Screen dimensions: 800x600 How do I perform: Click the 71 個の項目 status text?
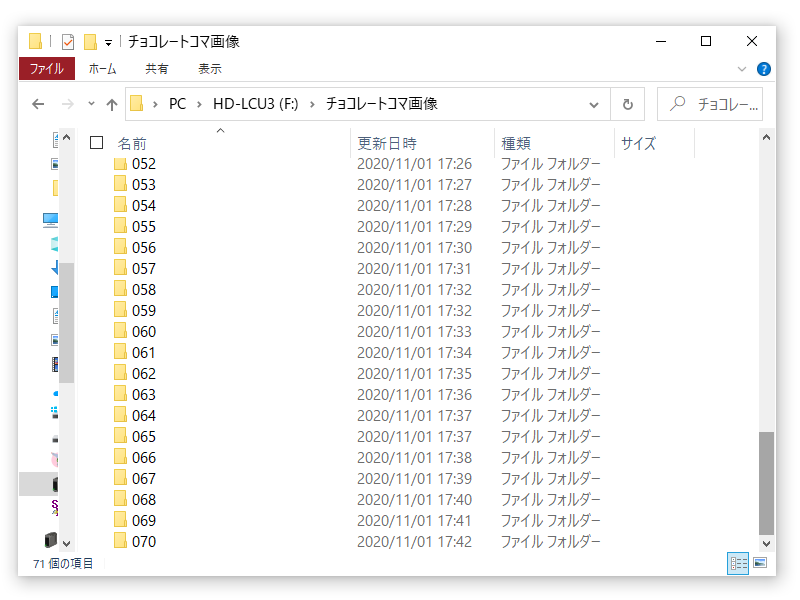pyautogui.click(x=63, y=563)
